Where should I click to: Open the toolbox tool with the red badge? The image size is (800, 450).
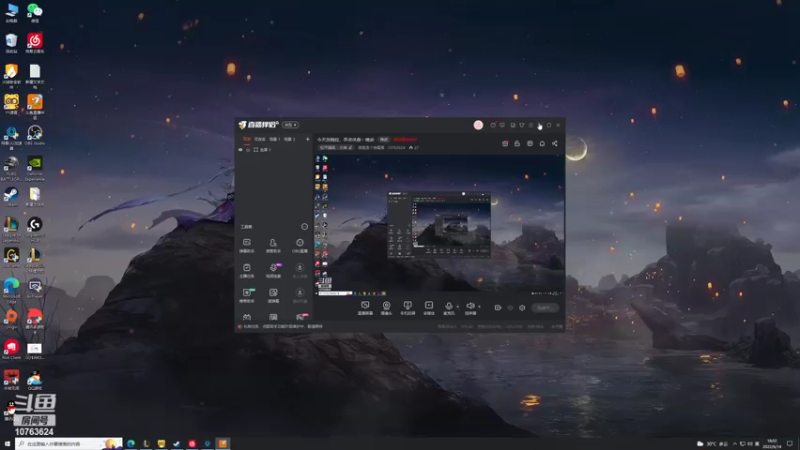[301, 317]
